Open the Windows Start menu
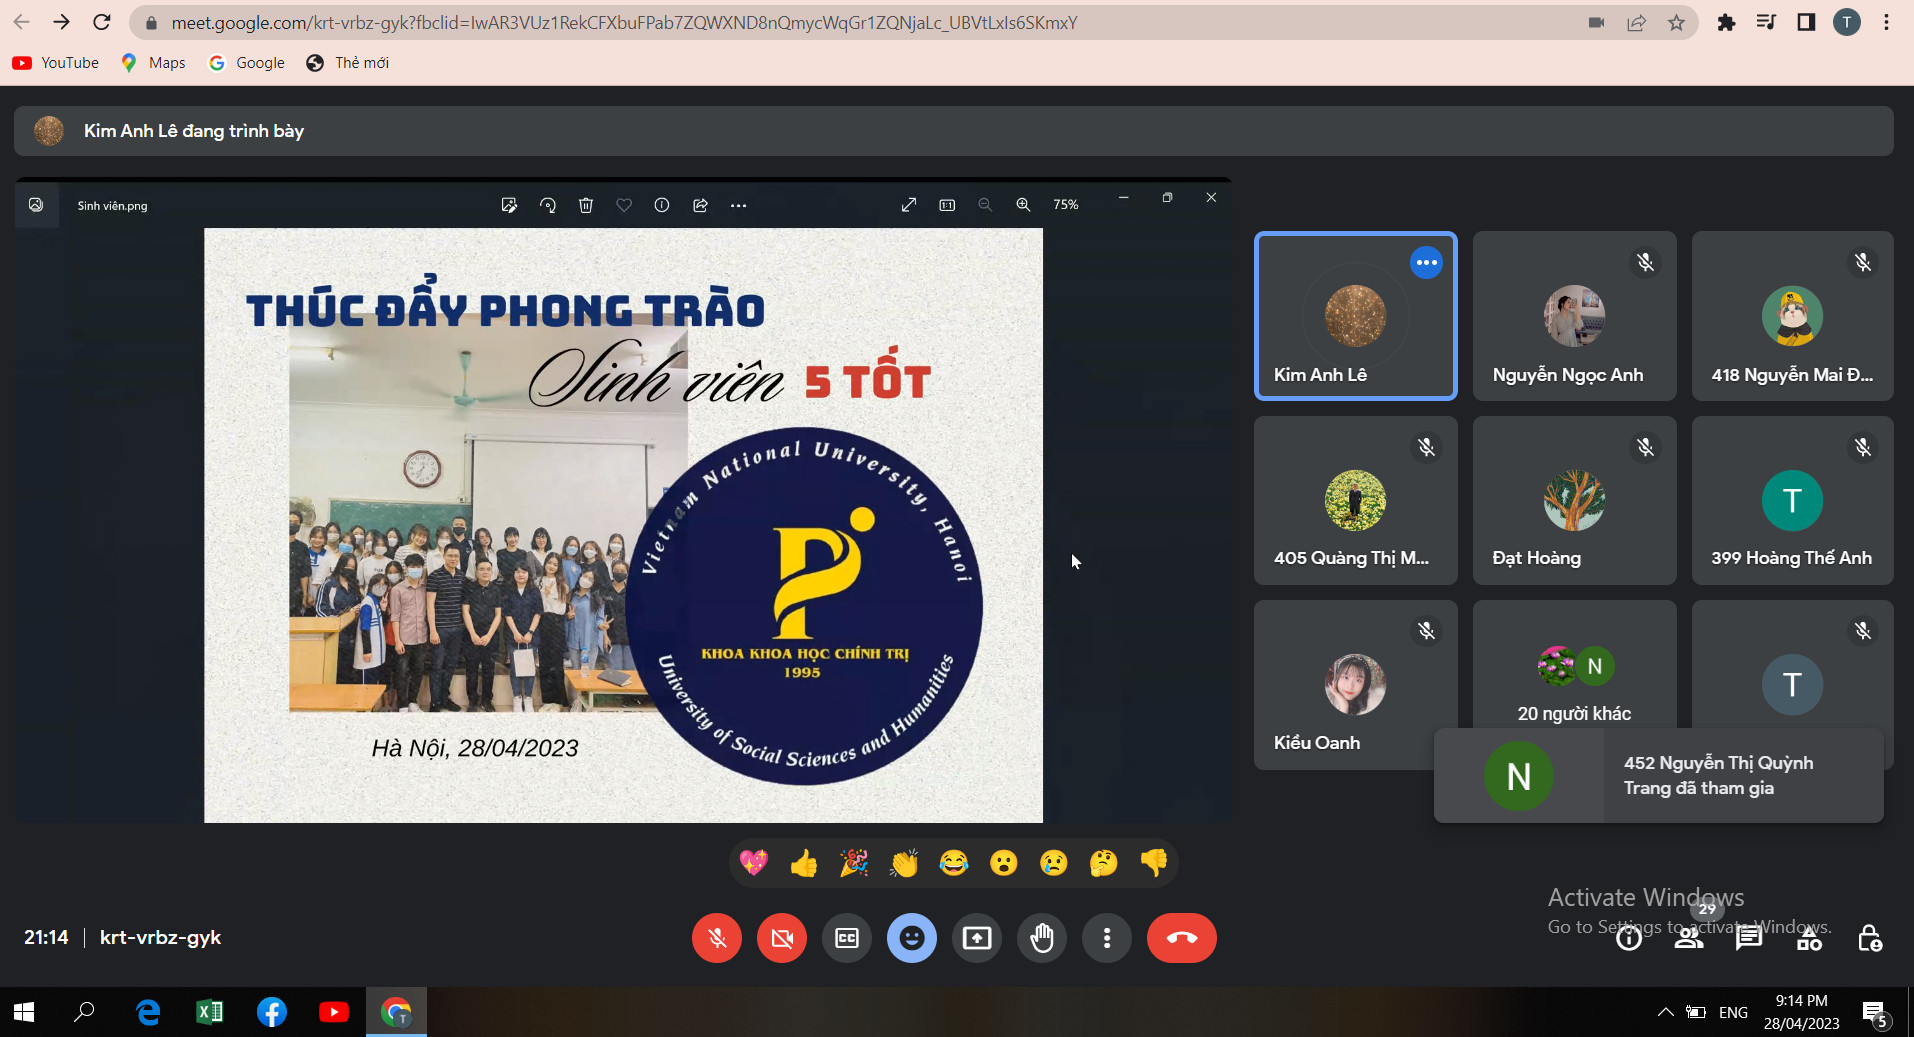This screenshot has height=1037, width=1914. coord(24,1012)
